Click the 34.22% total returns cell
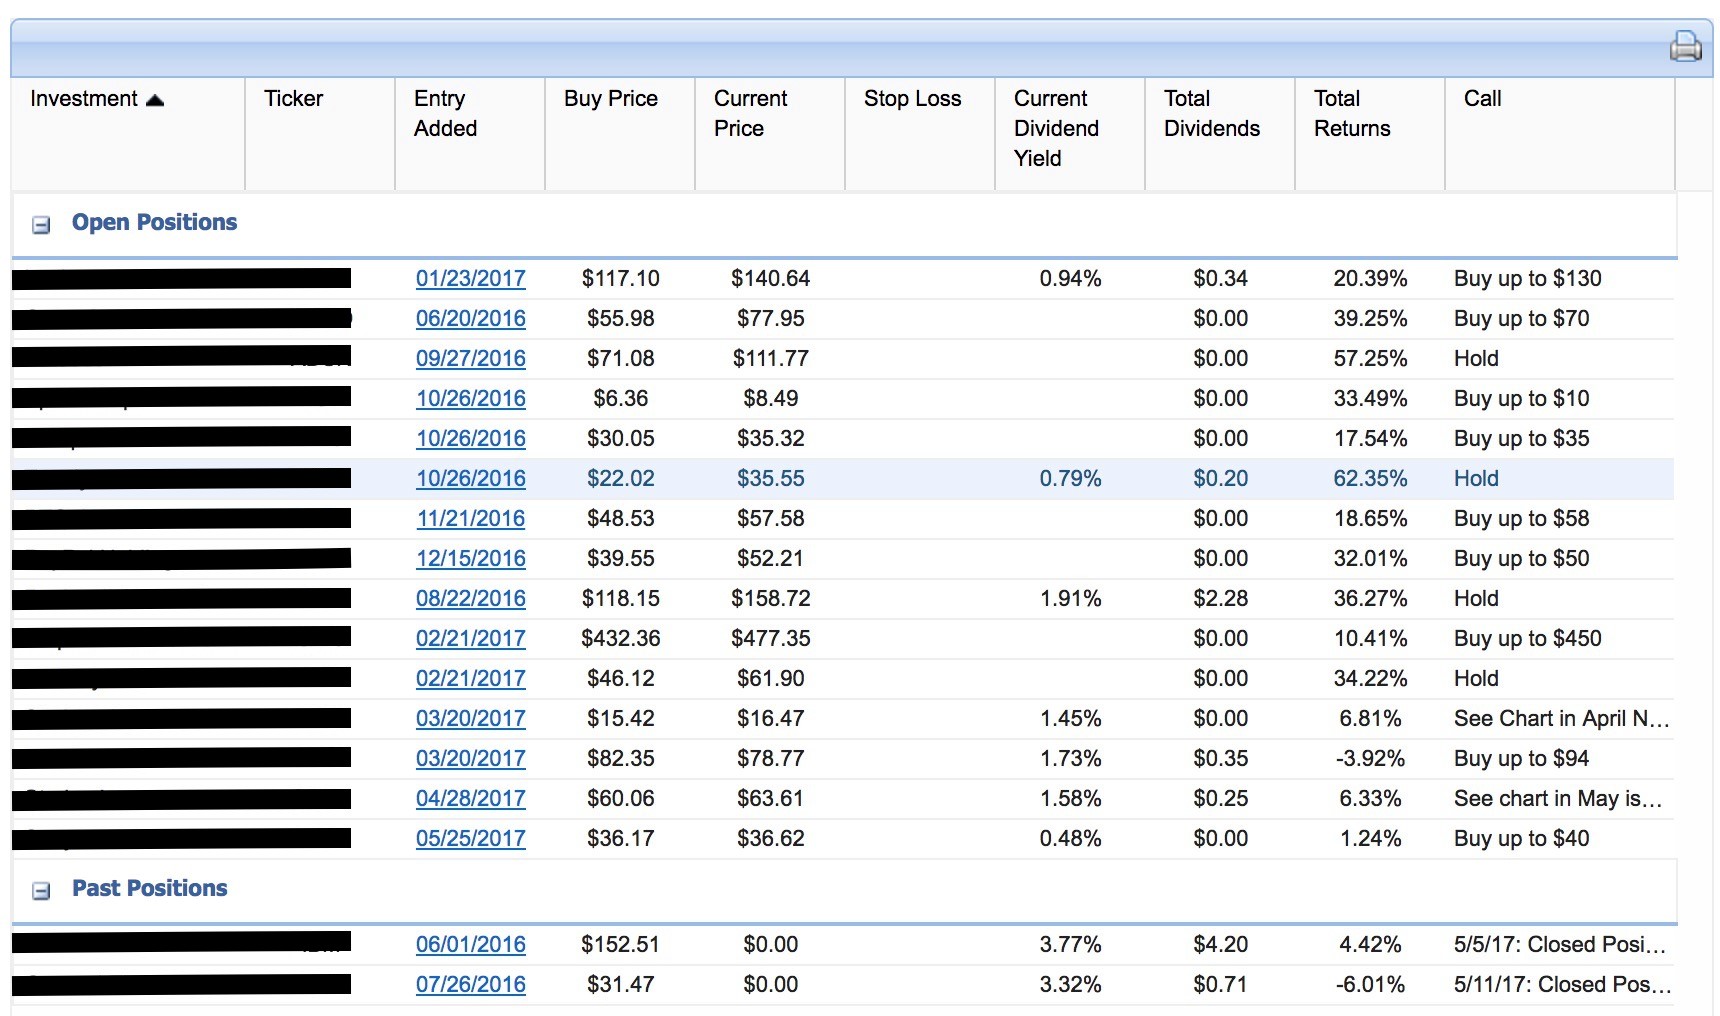 (1371, 679)
